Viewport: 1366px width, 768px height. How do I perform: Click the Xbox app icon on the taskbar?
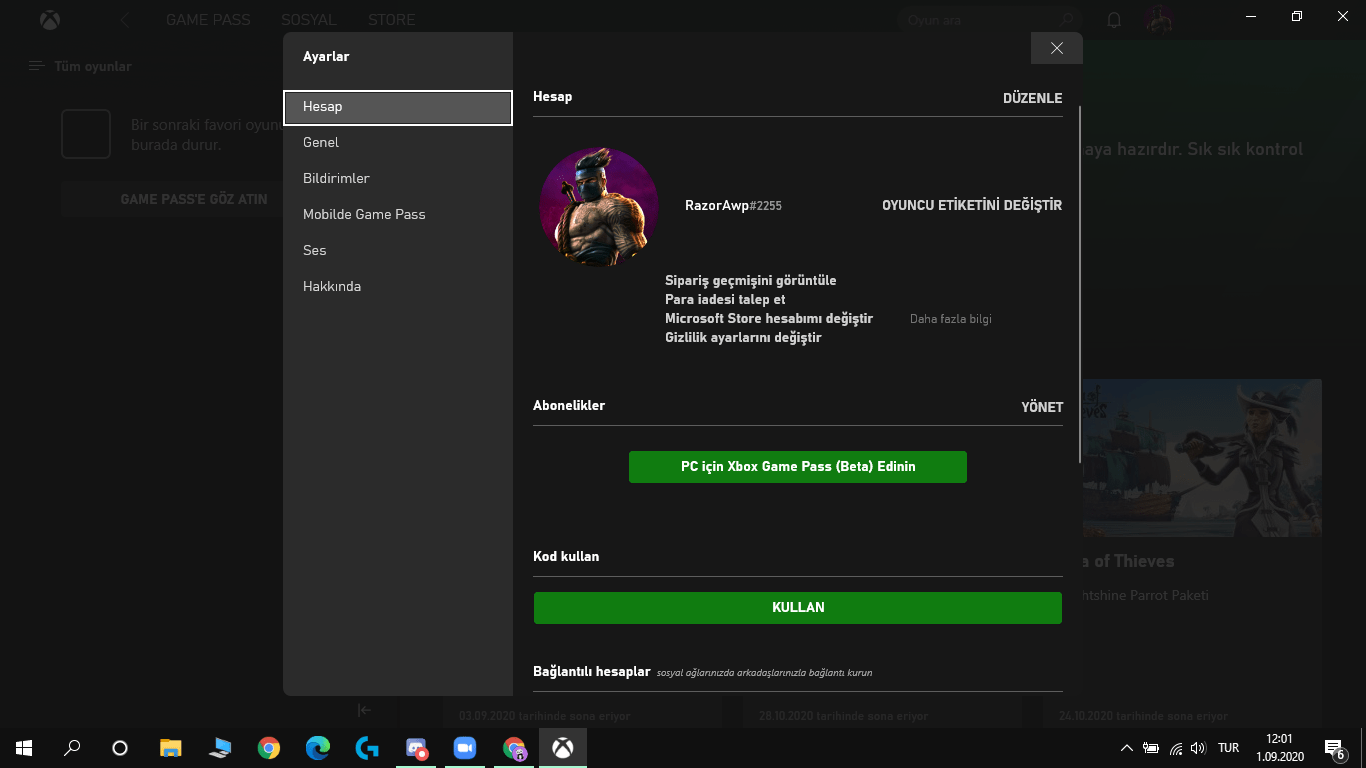coord(563,748)
